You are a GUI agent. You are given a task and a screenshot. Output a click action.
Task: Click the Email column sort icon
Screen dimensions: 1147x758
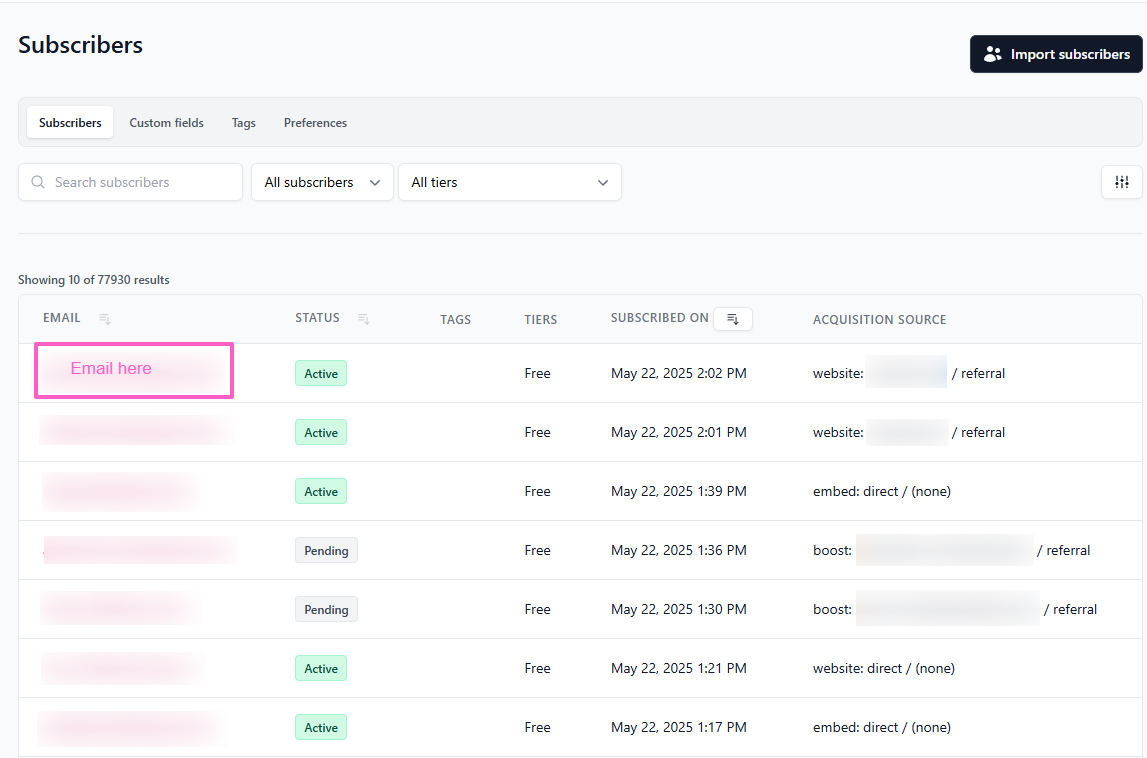[x=105, y=319]
